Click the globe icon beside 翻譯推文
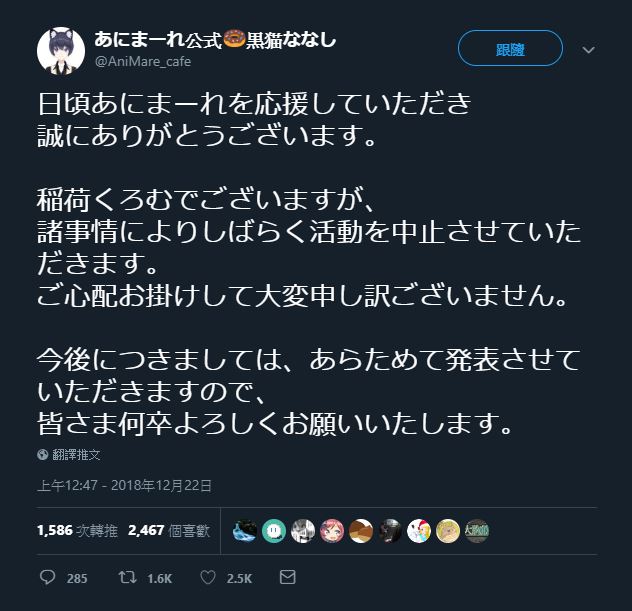The image size is (632, 611). click(x=43, y=455)
